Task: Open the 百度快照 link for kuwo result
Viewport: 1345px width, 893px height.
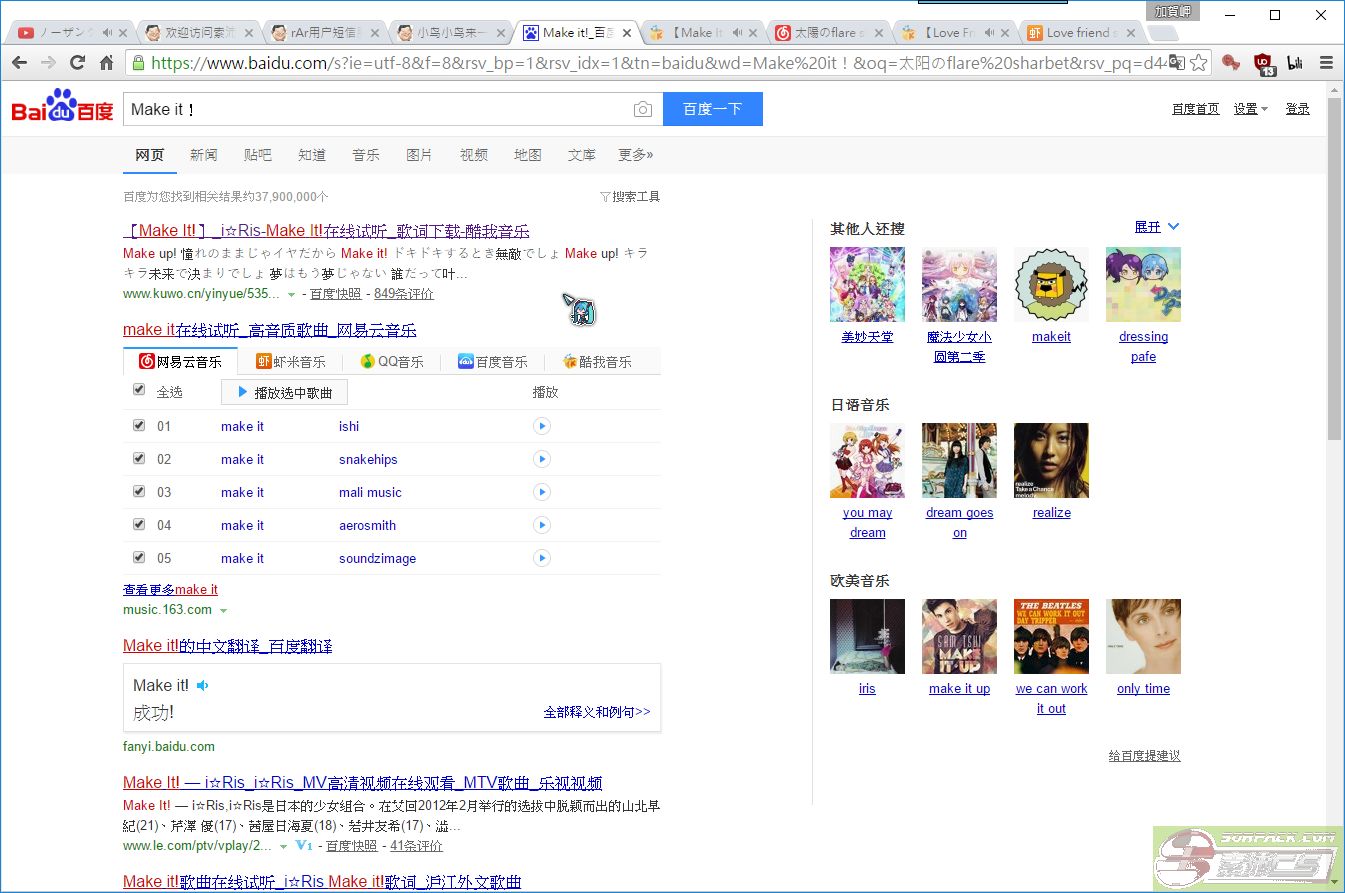Action: click(x=336, y=294)
